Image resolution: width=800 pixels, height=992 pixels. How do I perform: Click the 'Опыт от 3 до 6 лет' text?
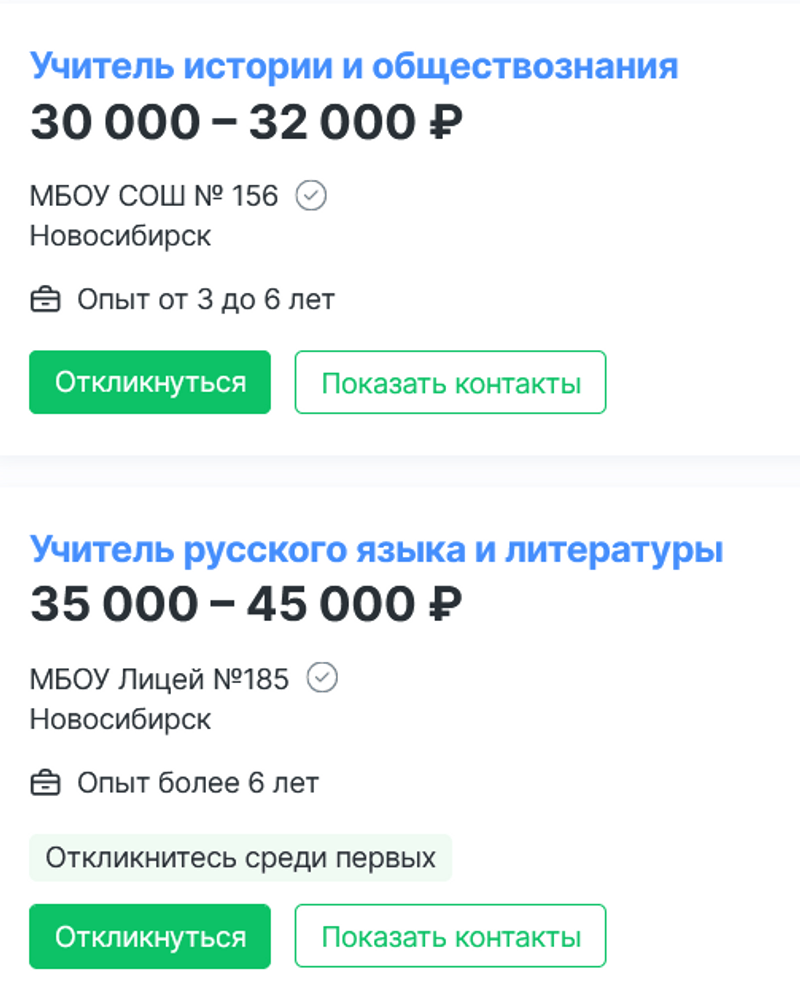coord(206,299)
